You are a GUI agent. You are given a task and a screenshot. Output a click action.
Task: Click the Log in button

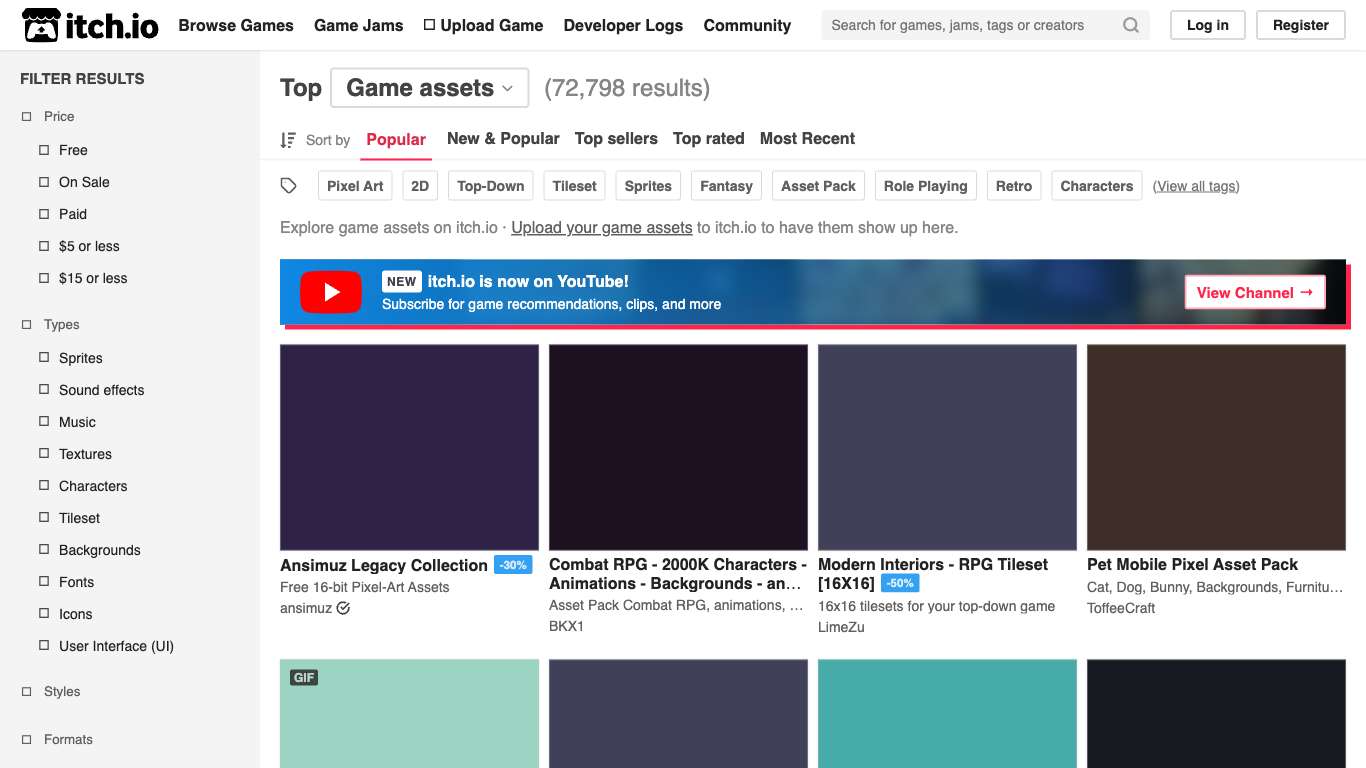pyautogui.click(x=1208, y=25)
